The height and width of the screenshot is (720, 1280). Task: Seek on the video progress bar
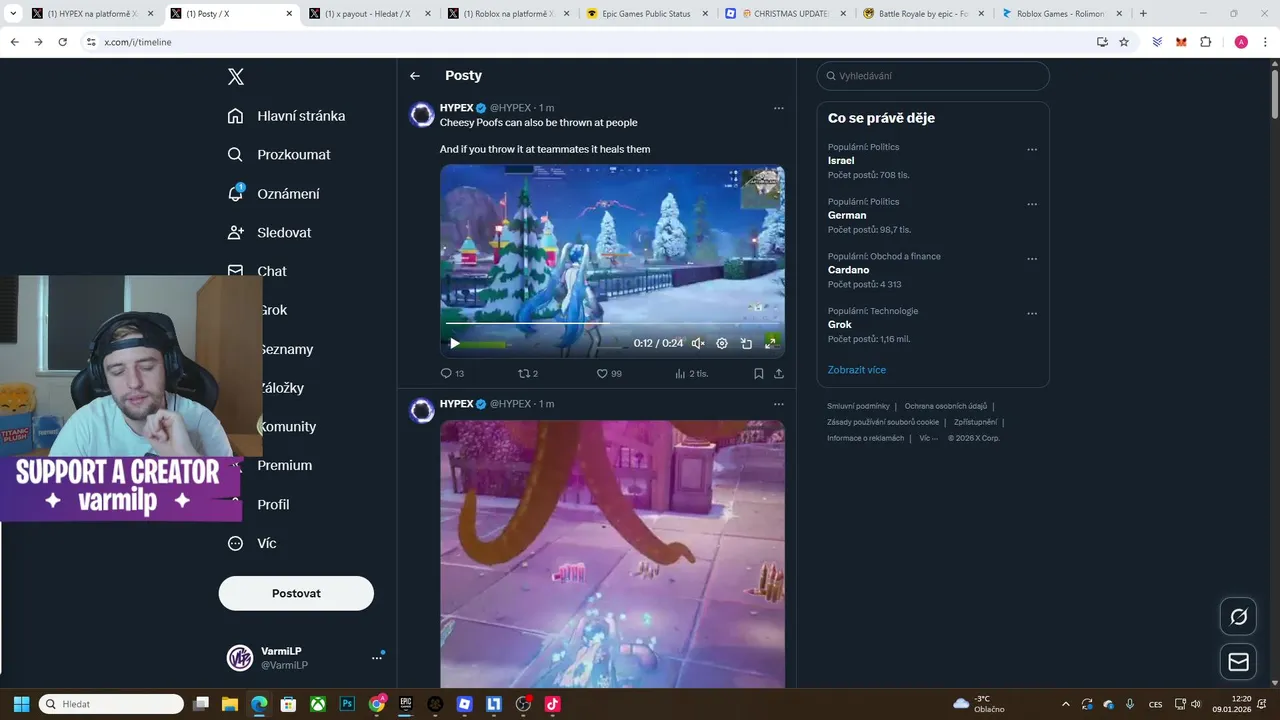[x=612, y=324]
